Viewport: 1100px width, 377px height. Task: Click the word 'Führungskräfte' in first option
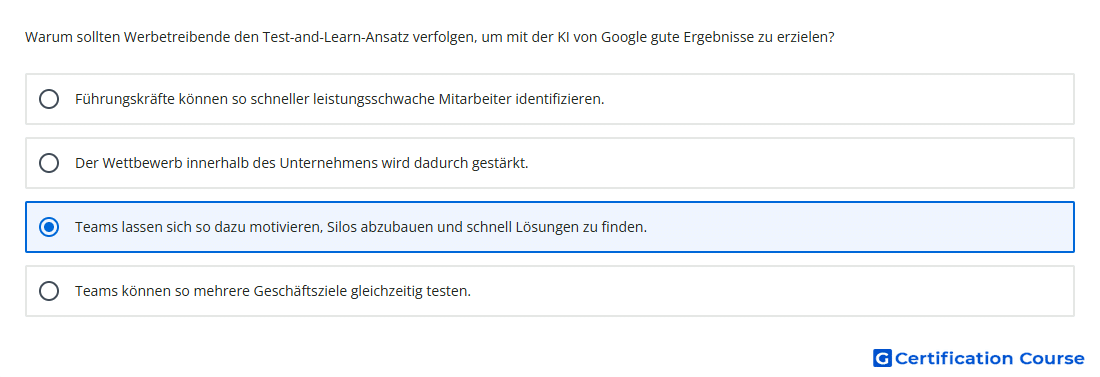click(114, 99)
